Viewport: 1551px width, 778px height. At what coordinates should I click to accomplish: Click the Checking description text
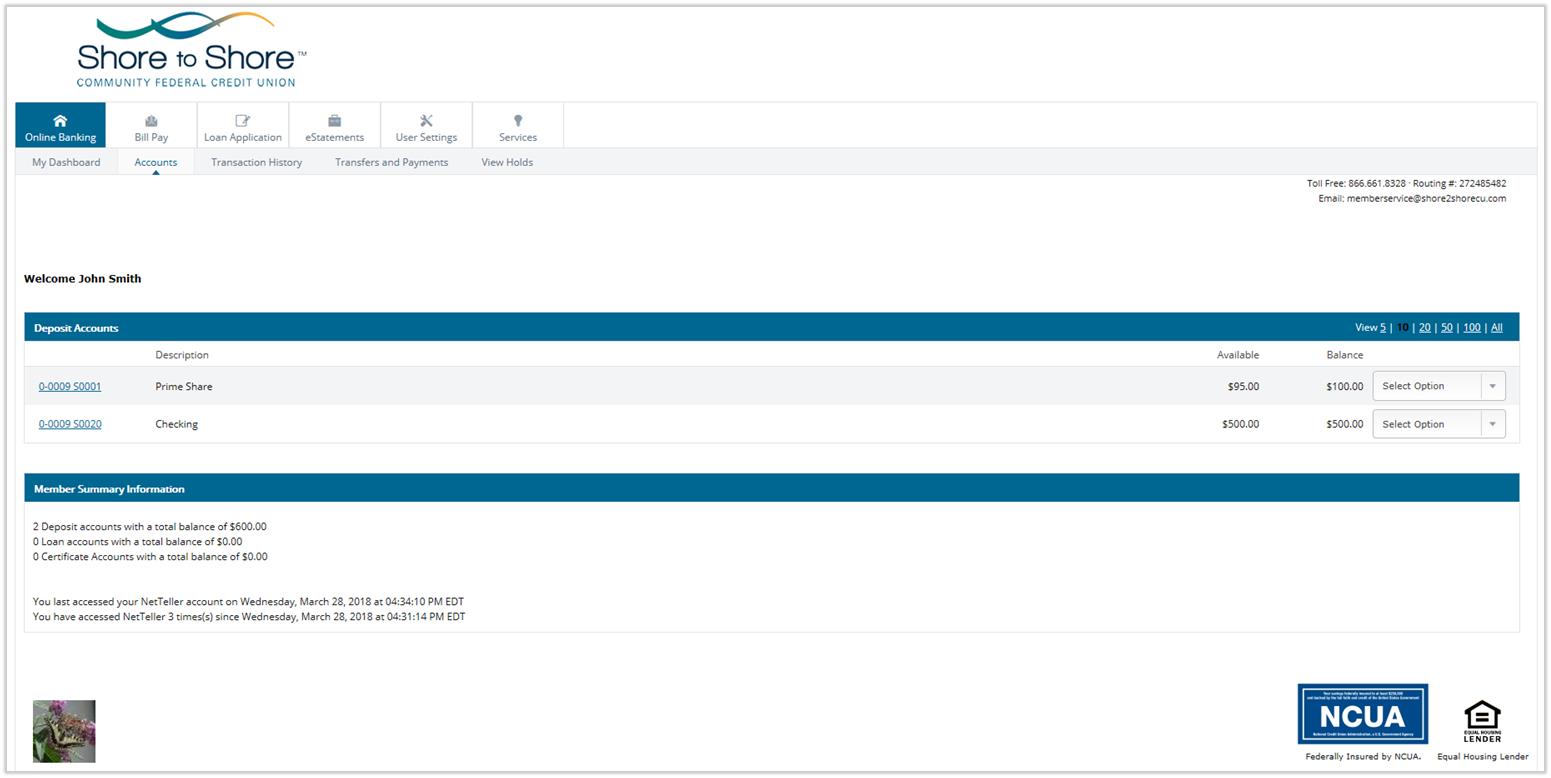point(177,424)
